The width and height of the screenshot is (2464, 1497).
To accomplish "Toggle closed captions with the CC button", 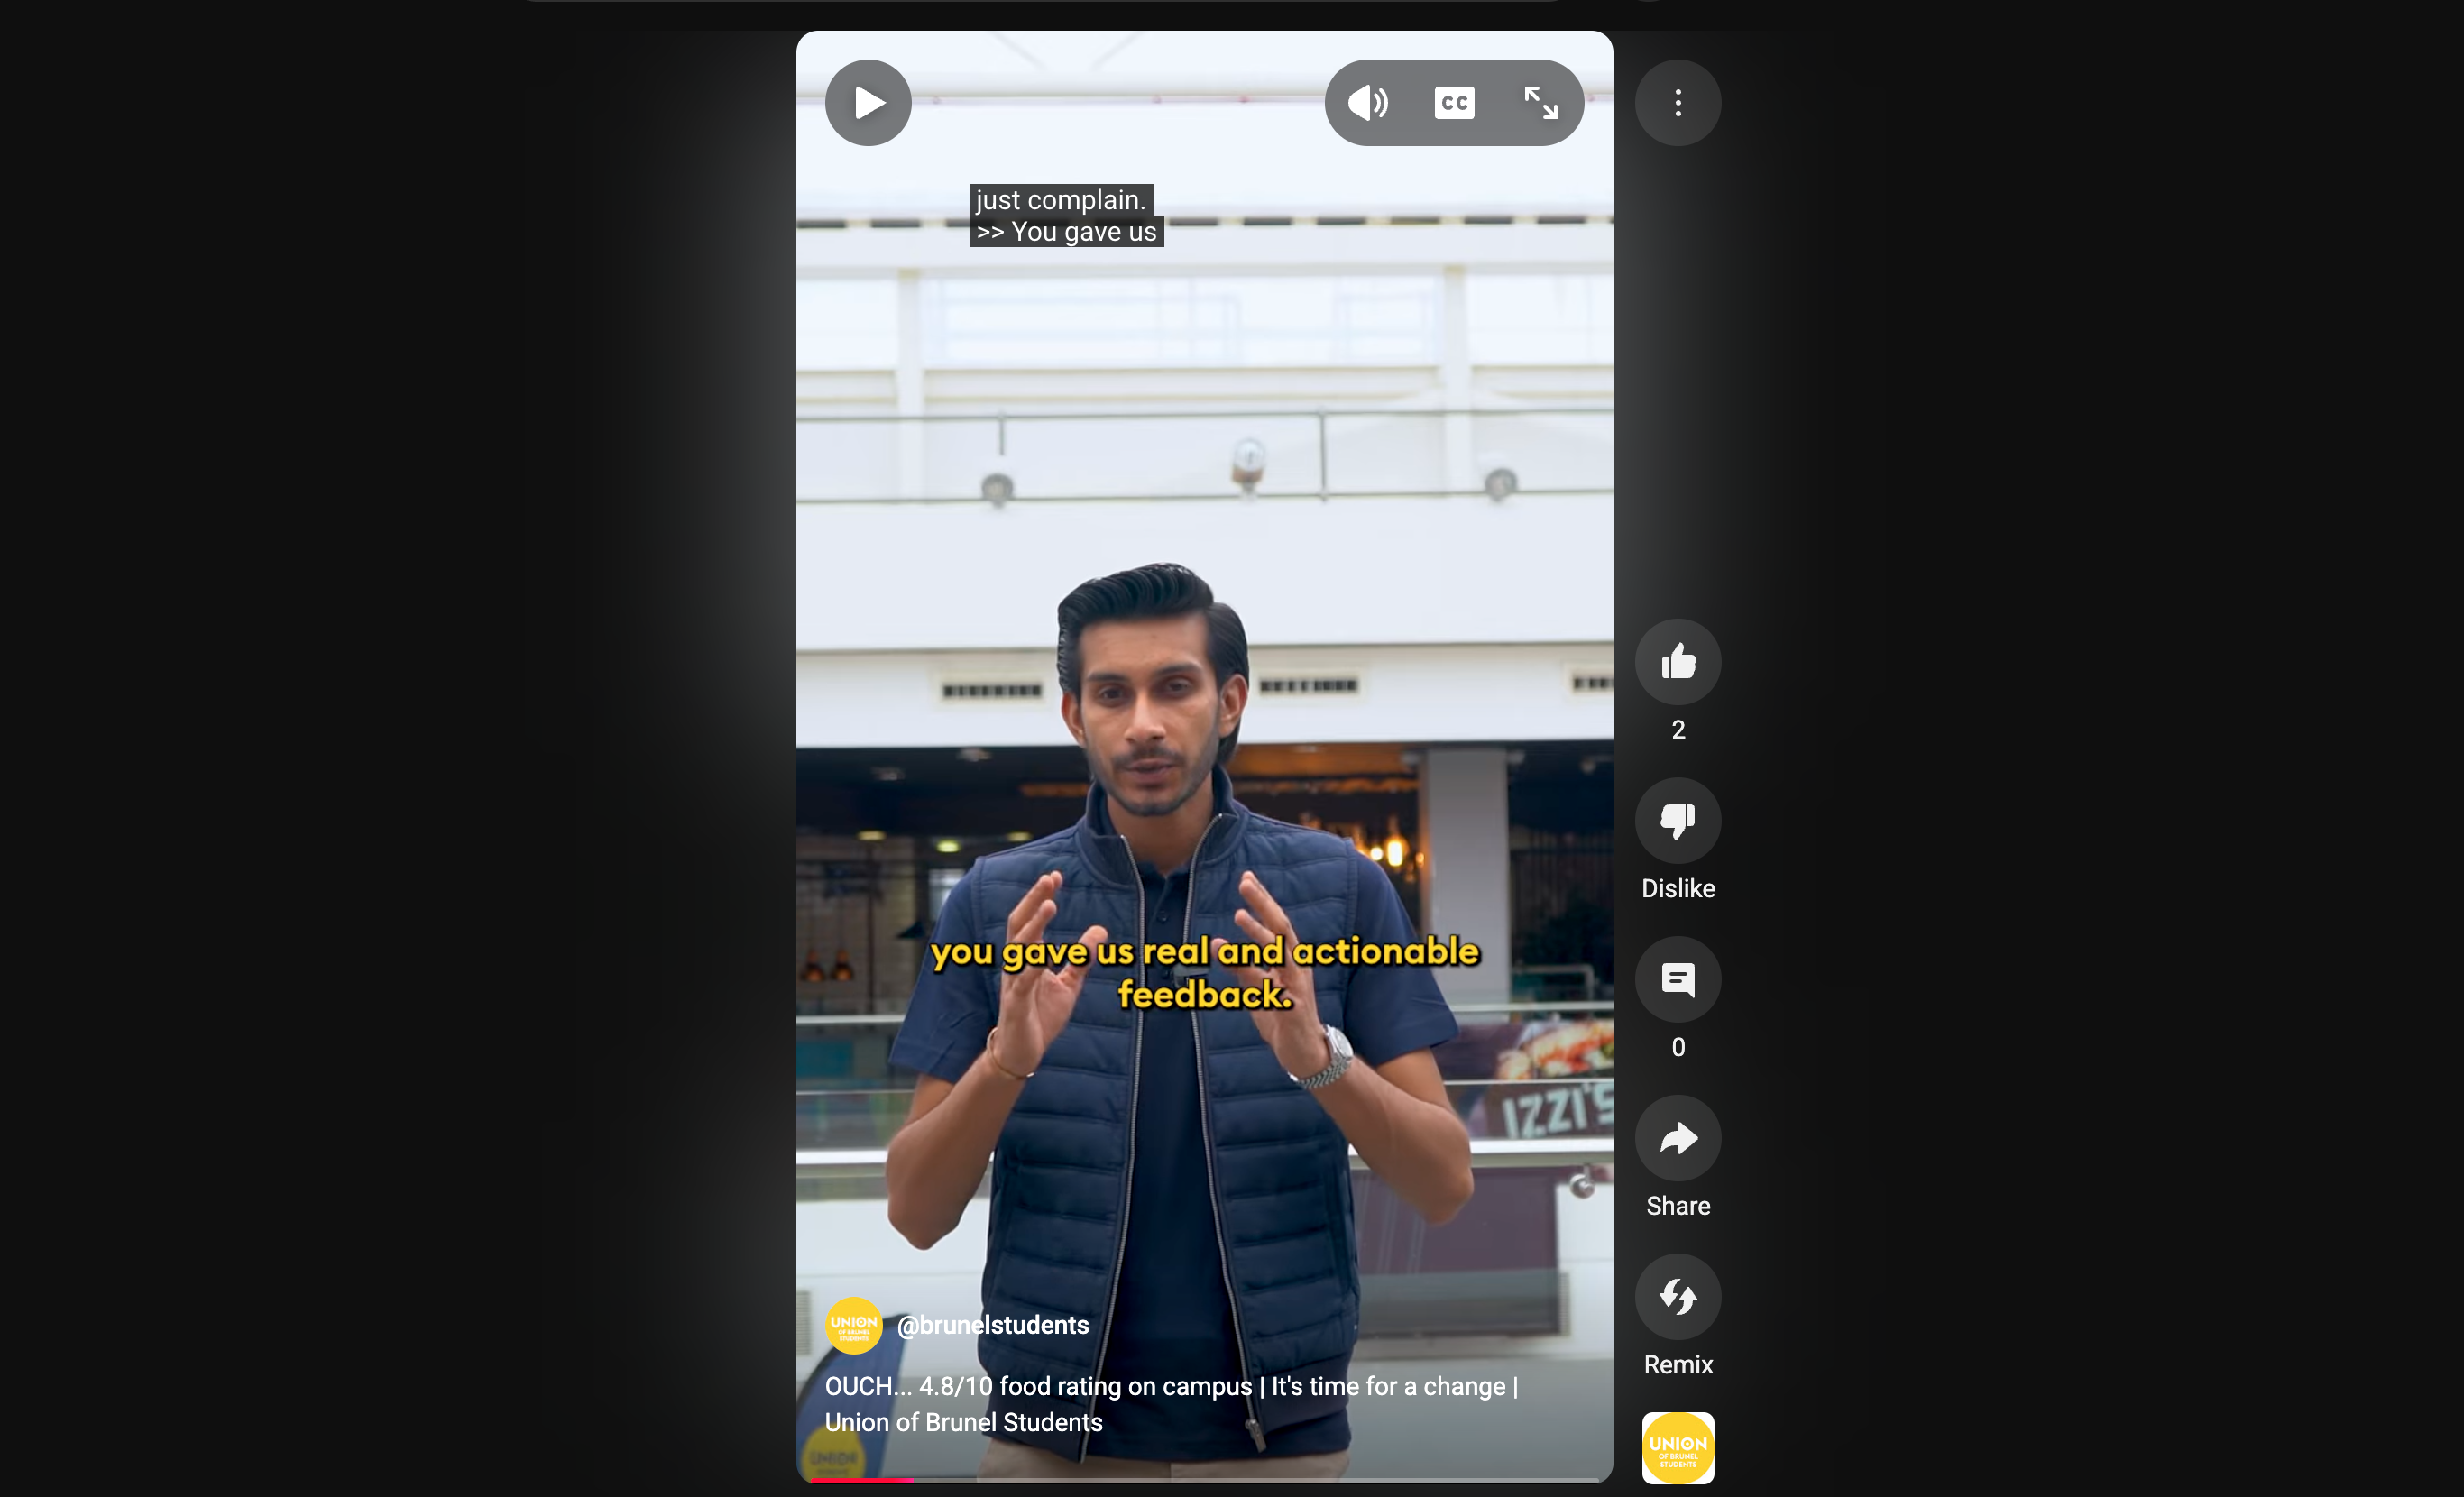I will (1454, 103).
